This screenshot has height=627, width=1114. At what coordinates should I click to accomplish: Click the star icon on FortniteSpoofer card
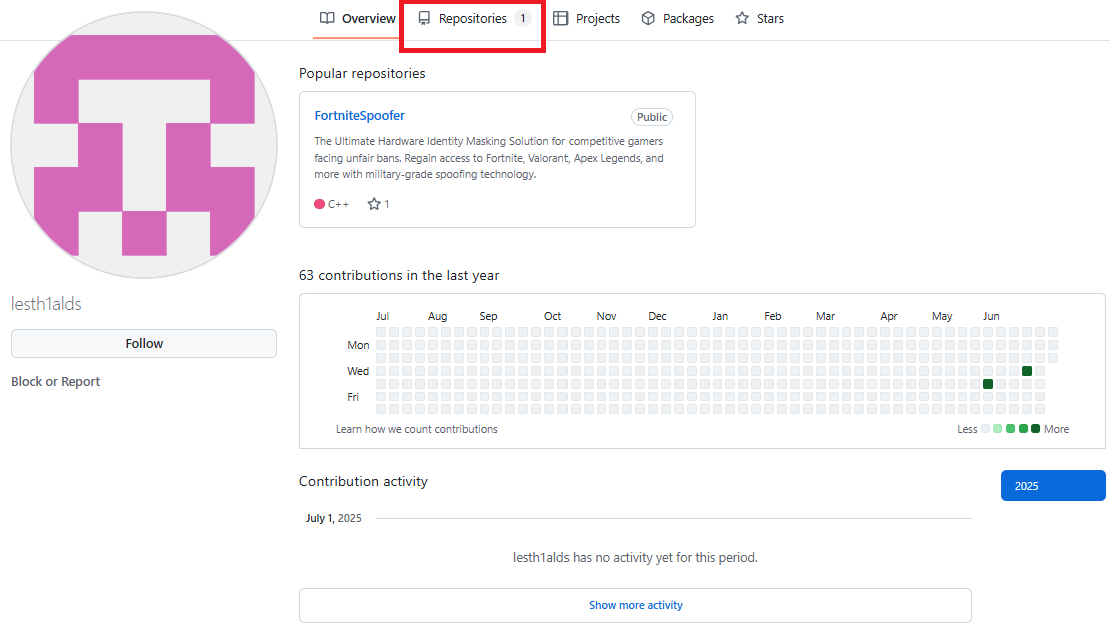click(374, 204)
